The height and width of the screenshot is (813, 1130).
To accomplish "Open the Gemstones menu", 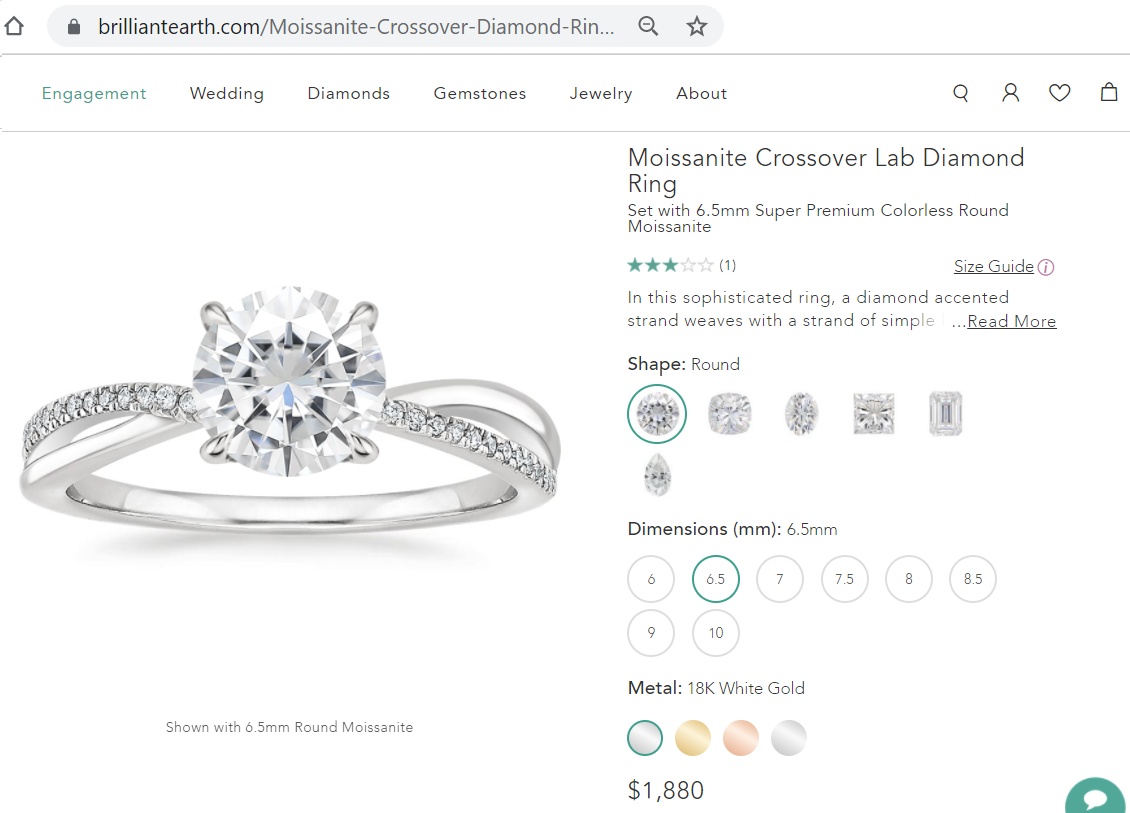I will point(479,93).
